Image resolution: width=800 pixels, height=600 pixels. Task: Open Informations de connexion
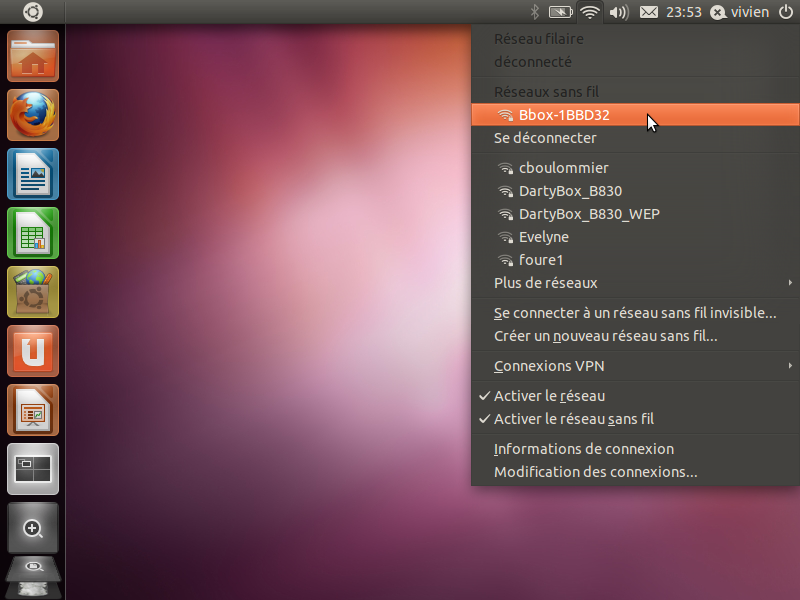point(635,449)
